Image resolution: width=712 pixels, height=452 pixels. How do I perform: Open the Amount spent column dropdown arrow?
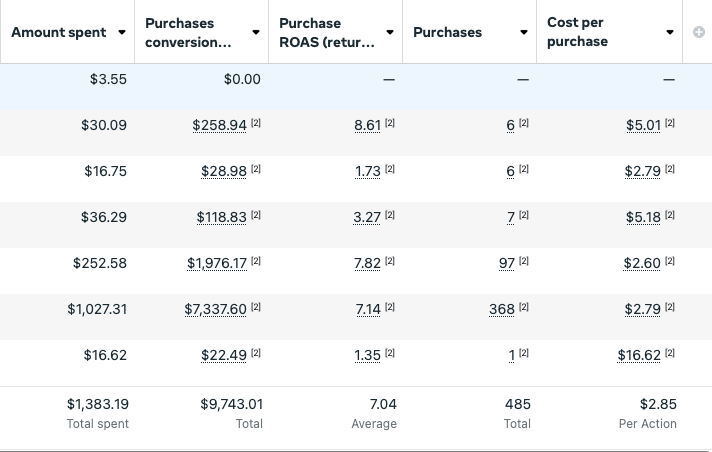pyautogui.click(x=122, y=32)
